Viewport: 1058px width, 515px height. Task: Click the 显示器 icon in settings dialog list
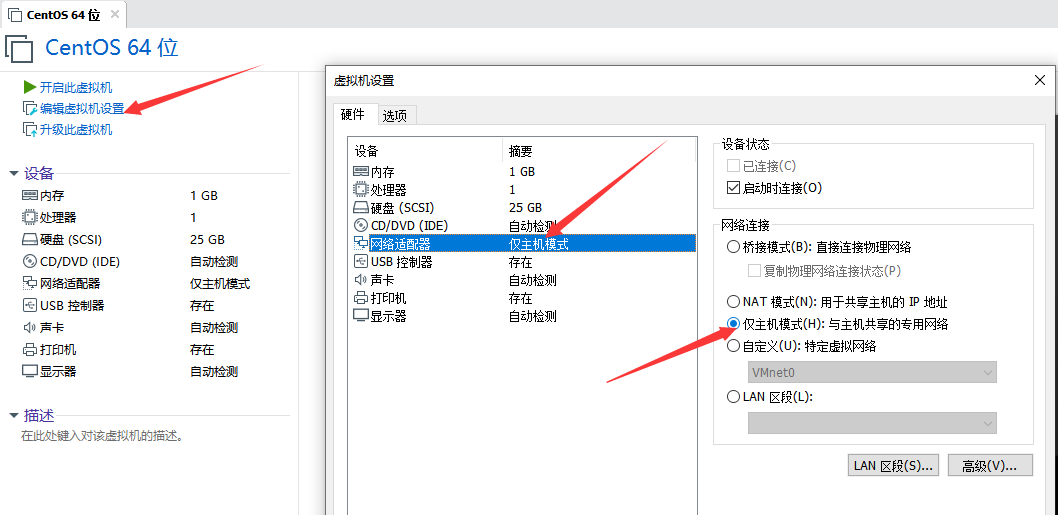[x=360, y=316]
